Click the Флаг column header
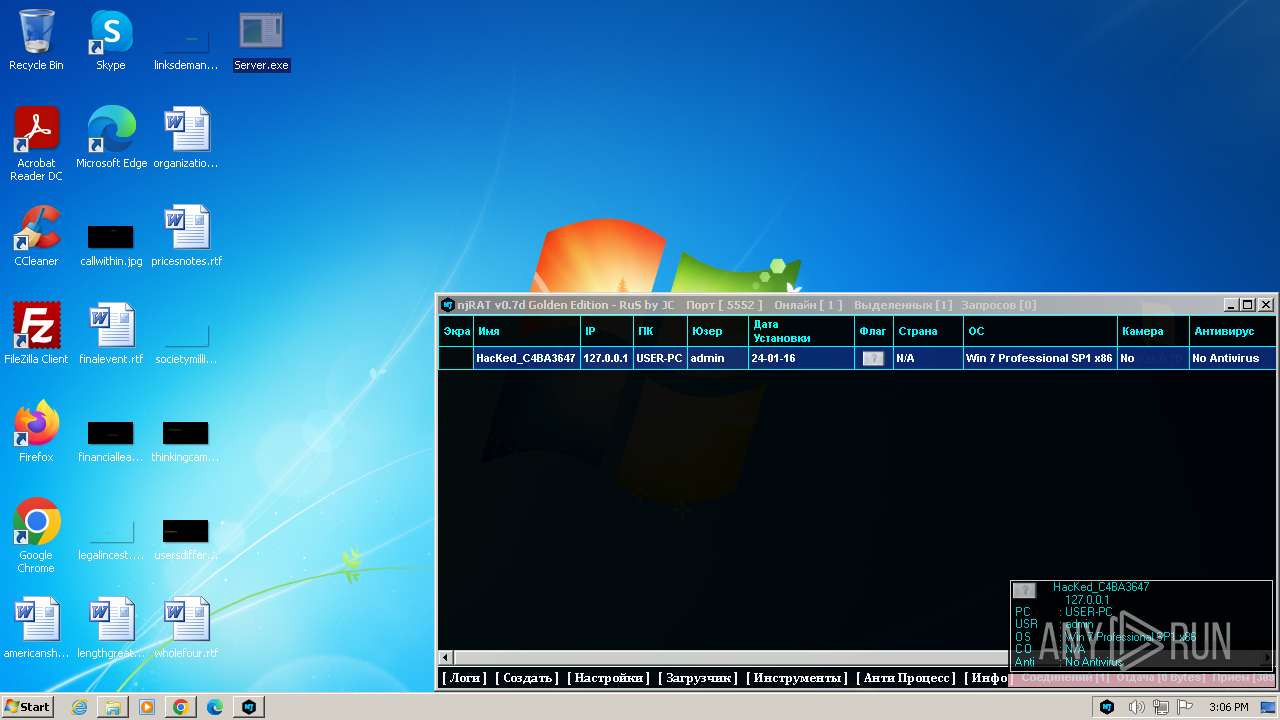Viewport: 1280px width, 720px height. coord(873,331)
